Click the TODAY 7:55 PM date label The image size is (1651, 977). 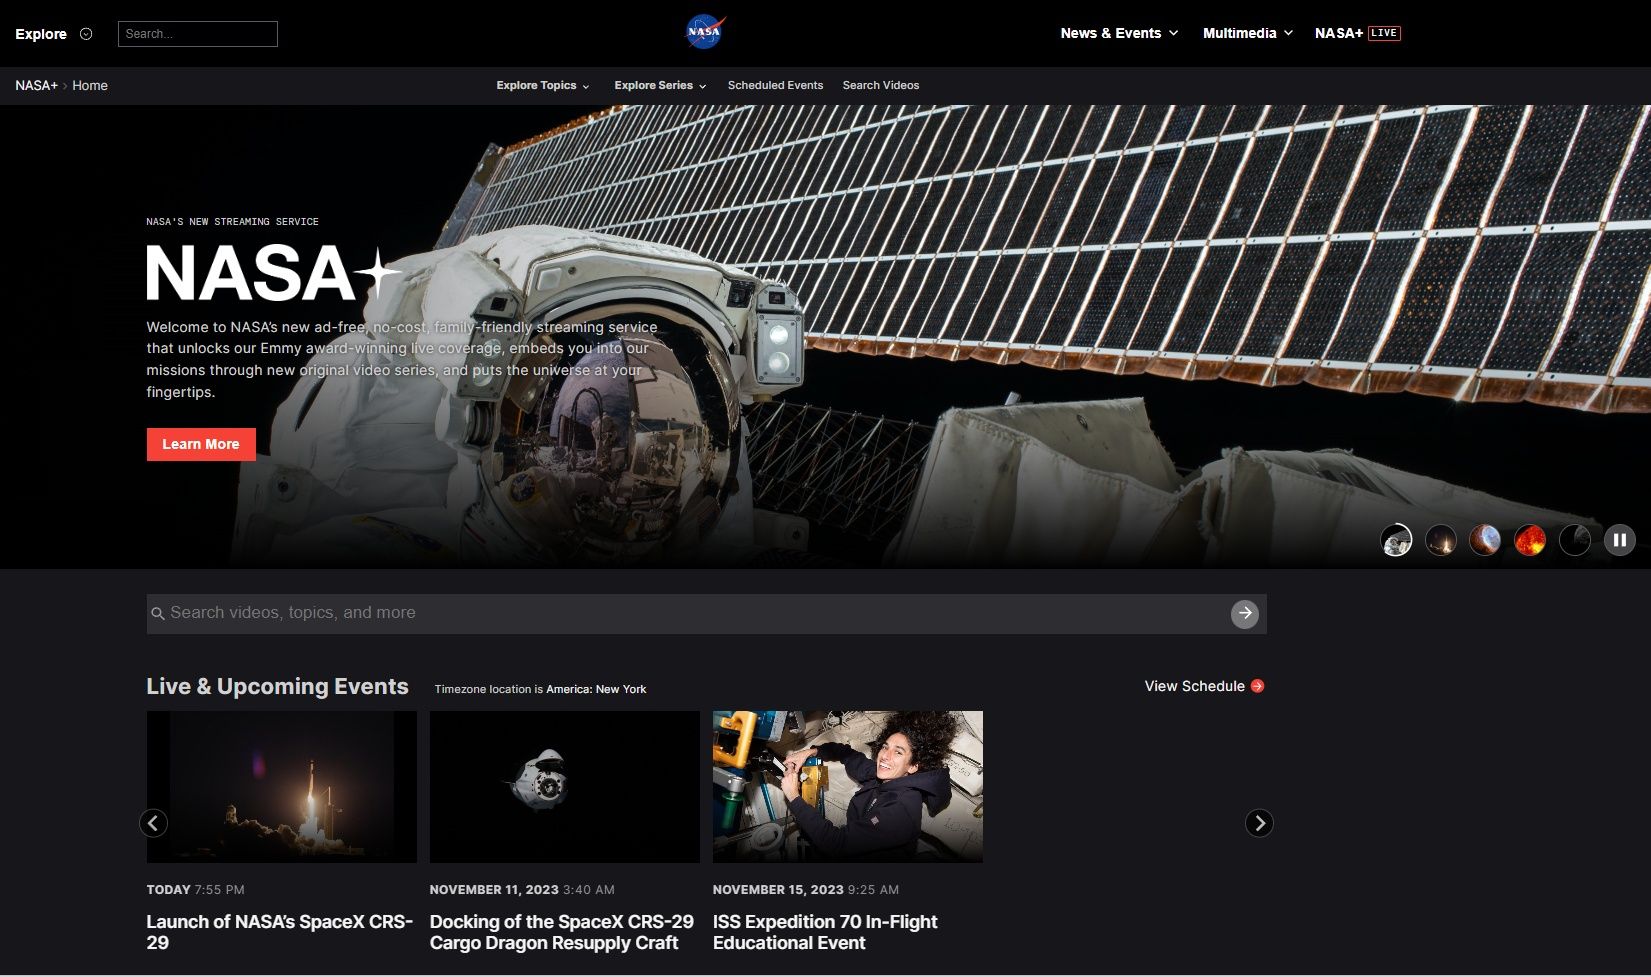coord(195,889)
